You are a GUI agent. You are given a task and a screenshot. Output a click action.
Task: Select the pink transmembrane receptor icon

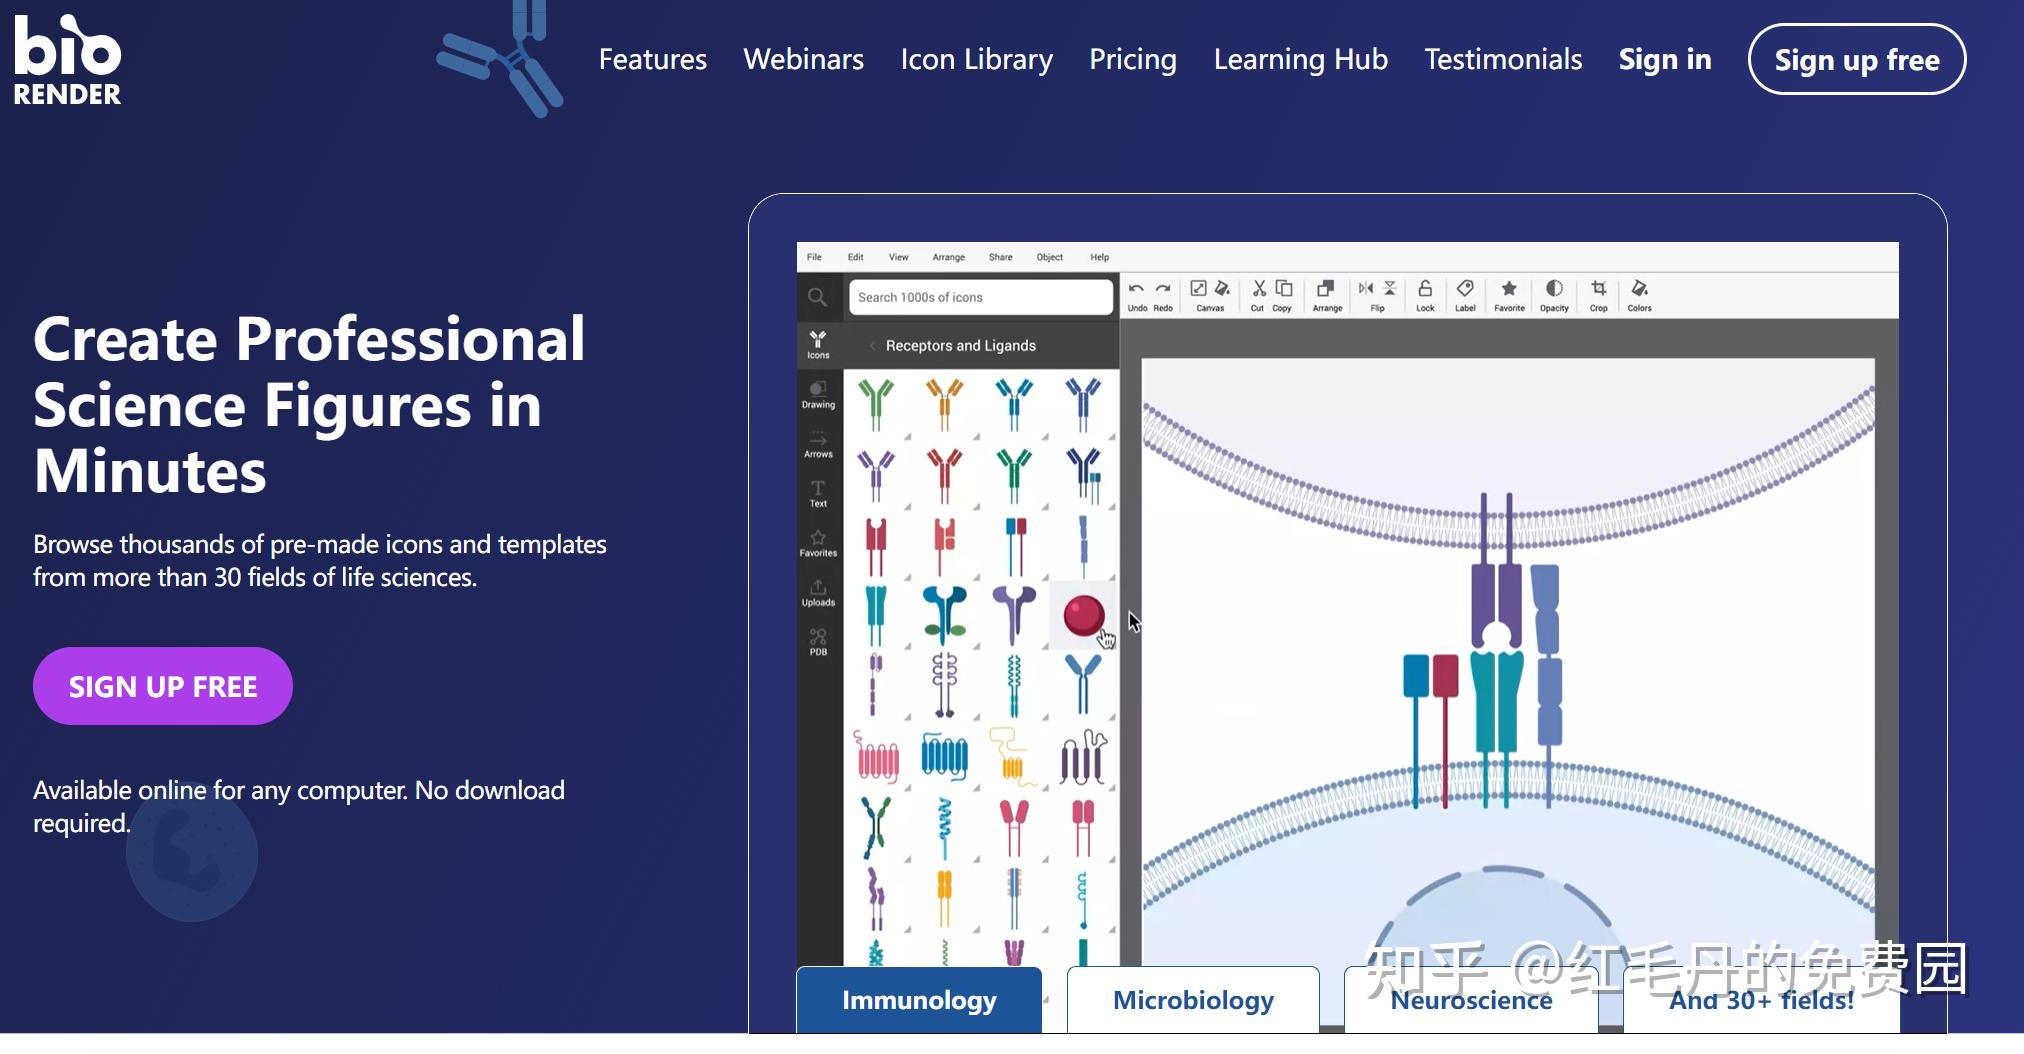tap(877, 756)
